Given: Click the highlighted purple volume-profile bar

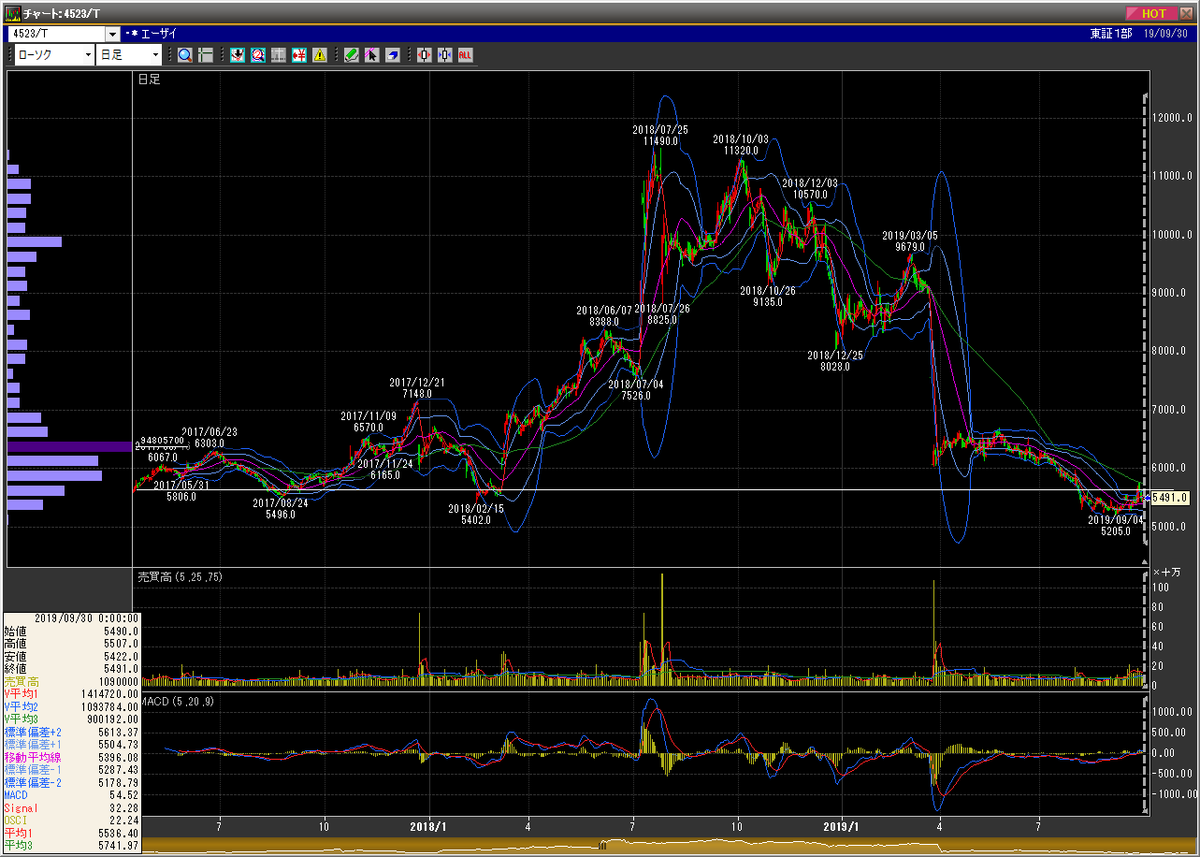Looking at the screenshot, I should (70, 446).
